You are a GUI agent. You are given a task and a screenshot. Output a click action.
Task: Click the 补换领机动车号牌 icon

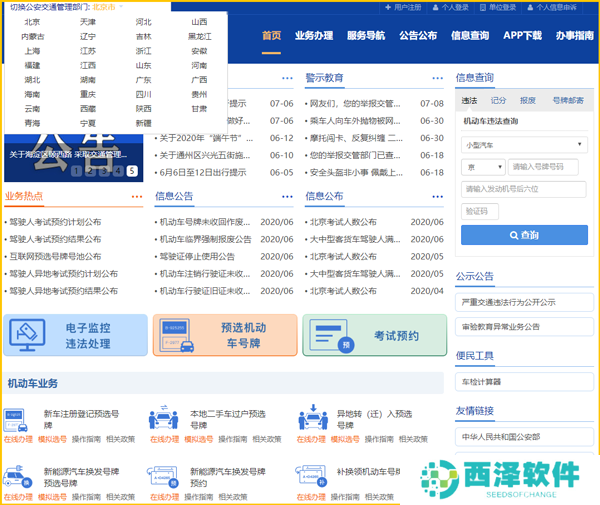311,476
